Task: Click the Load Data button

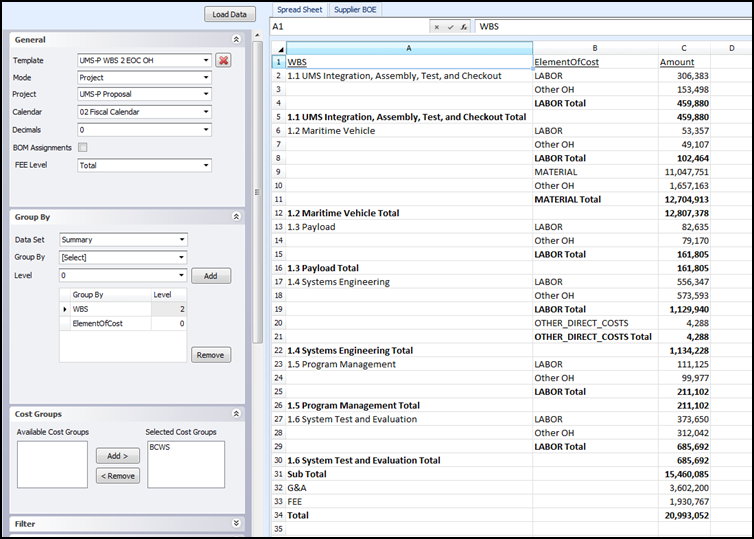Action: pyautogui.click(x=230, y=14)
